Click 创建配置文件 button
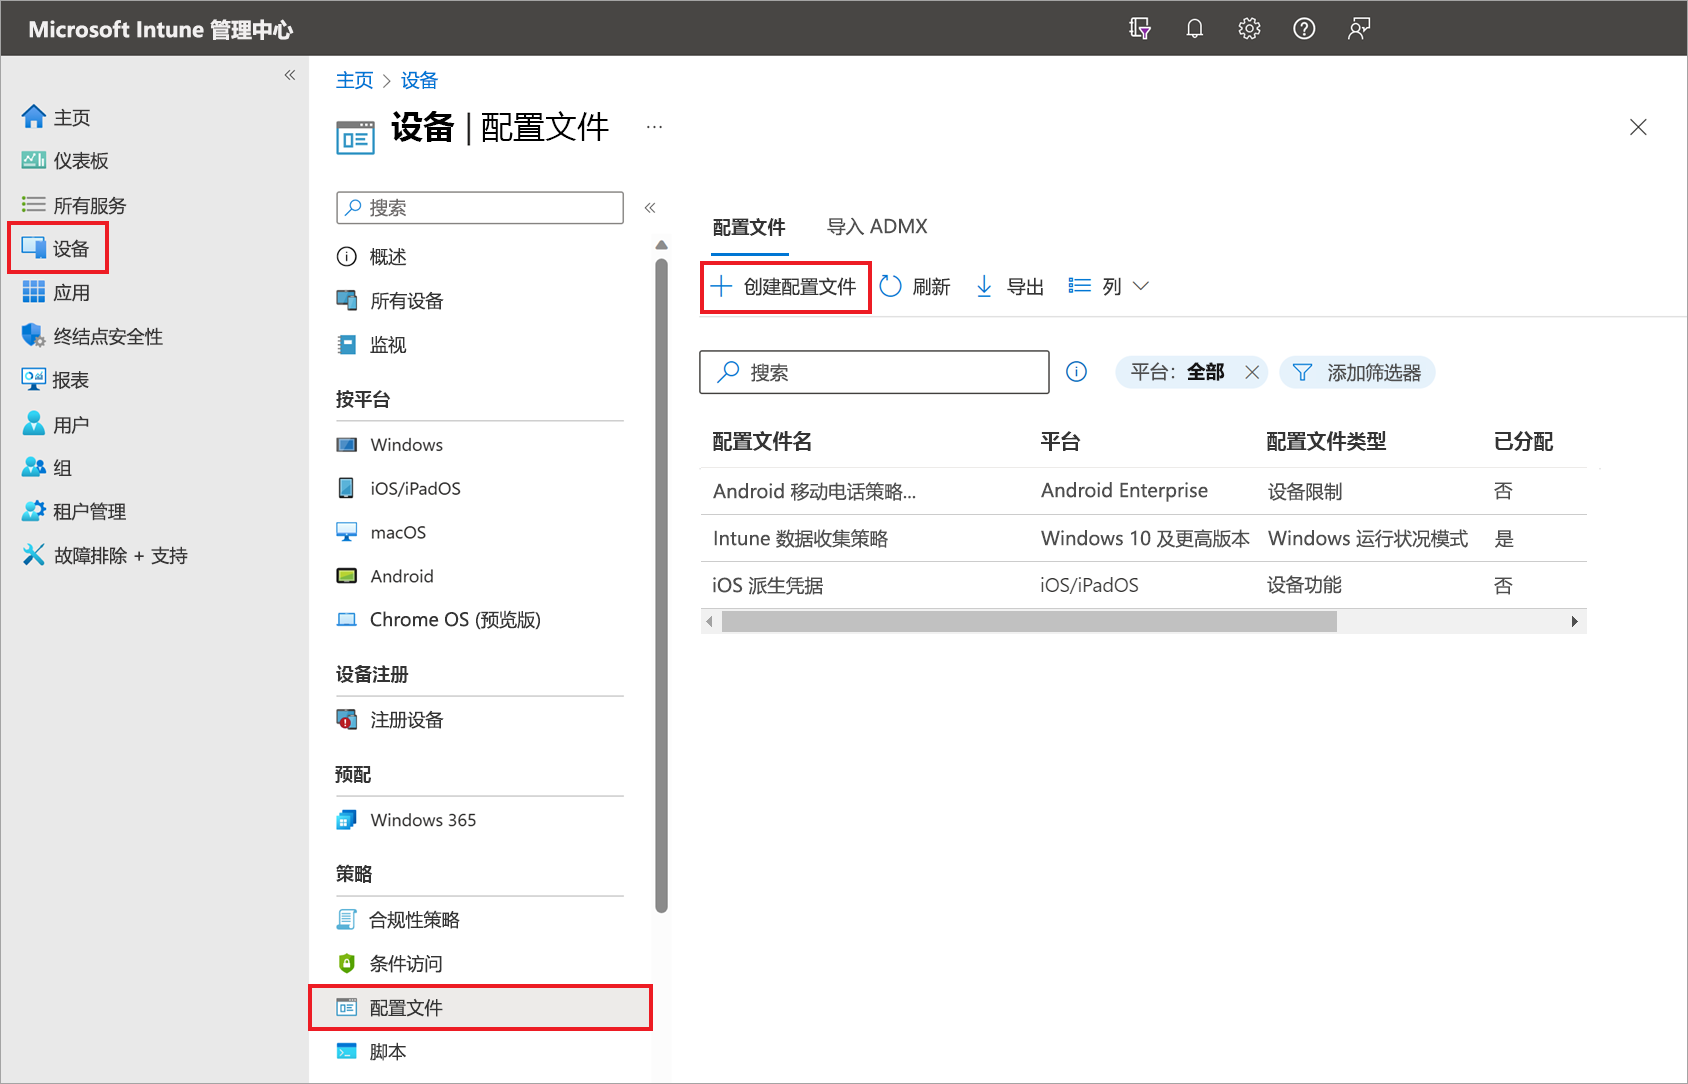The height and width of the screenshot is (1084, 1688). point(785,287)
